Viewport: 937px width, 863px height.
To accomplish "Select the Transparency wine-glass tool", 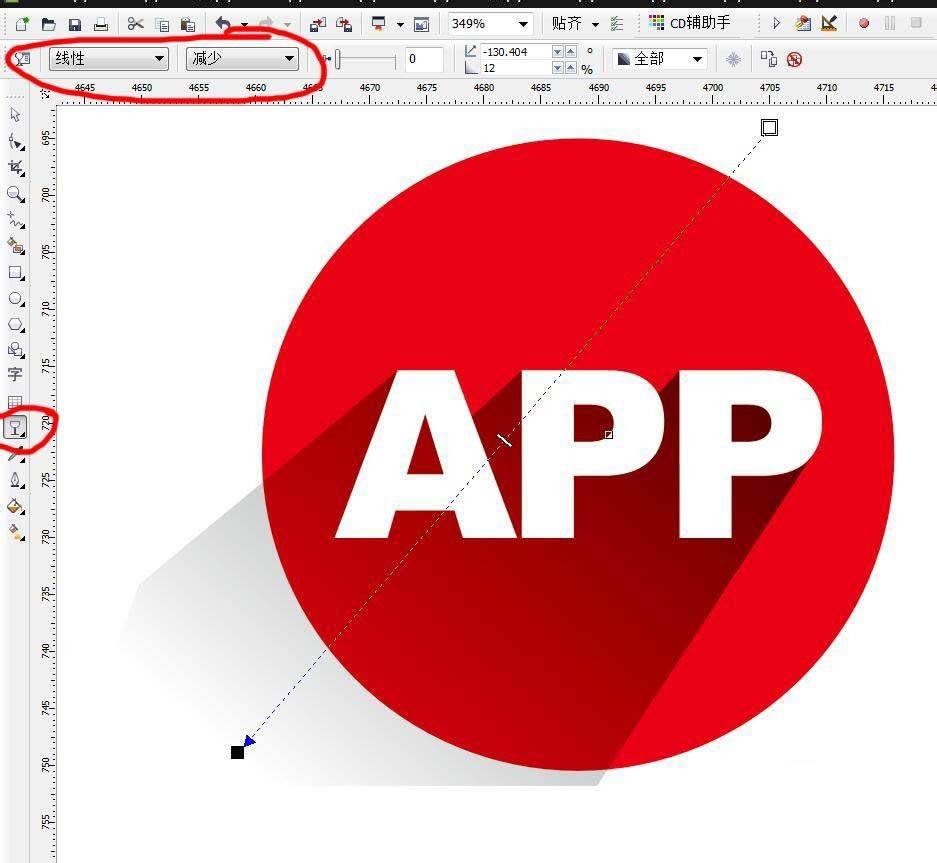I will tap(15, 428).
